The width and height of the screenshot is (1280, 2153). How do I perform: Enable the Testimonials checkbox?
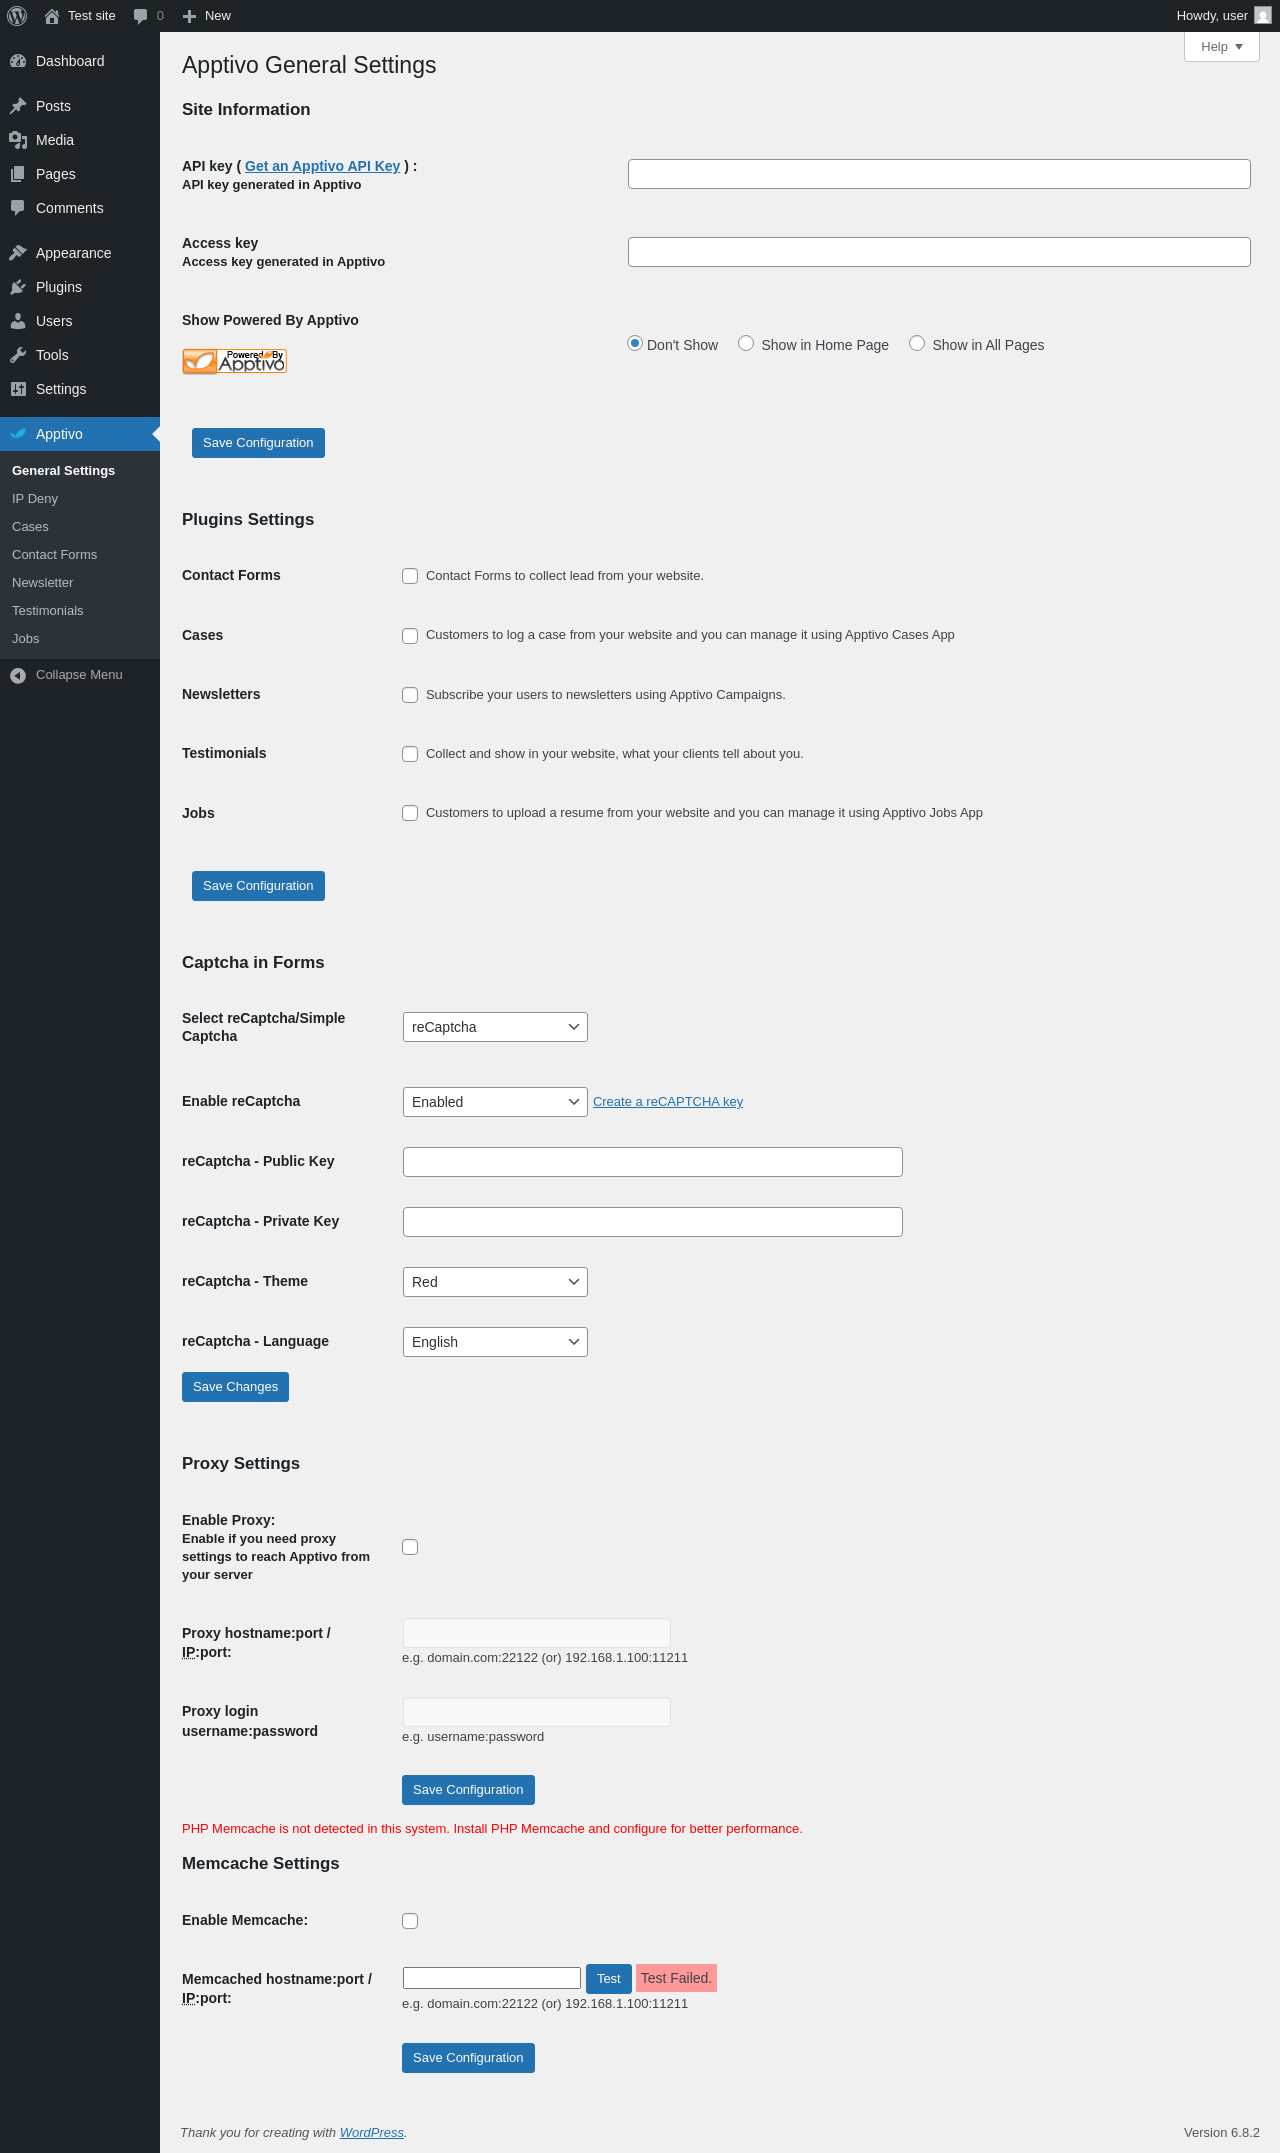pos(410,754)
